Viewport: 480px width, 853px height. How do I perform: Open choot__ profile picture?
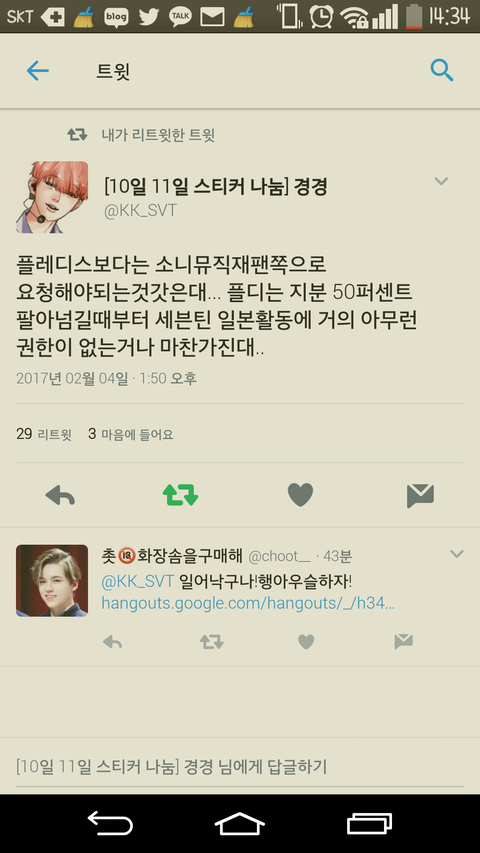52,580
